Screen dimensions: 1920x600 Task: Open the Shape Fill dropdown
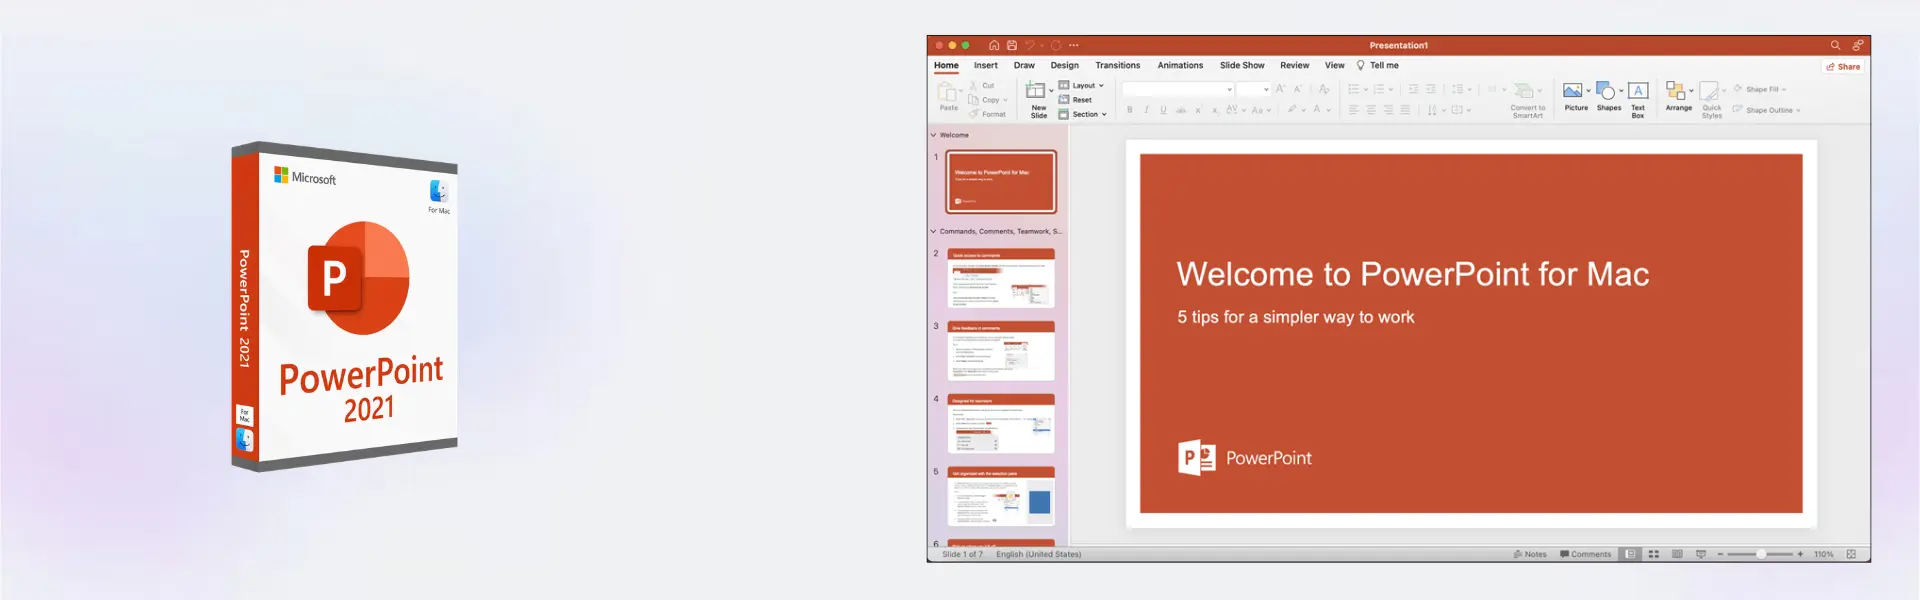[x=1760, y=89]
